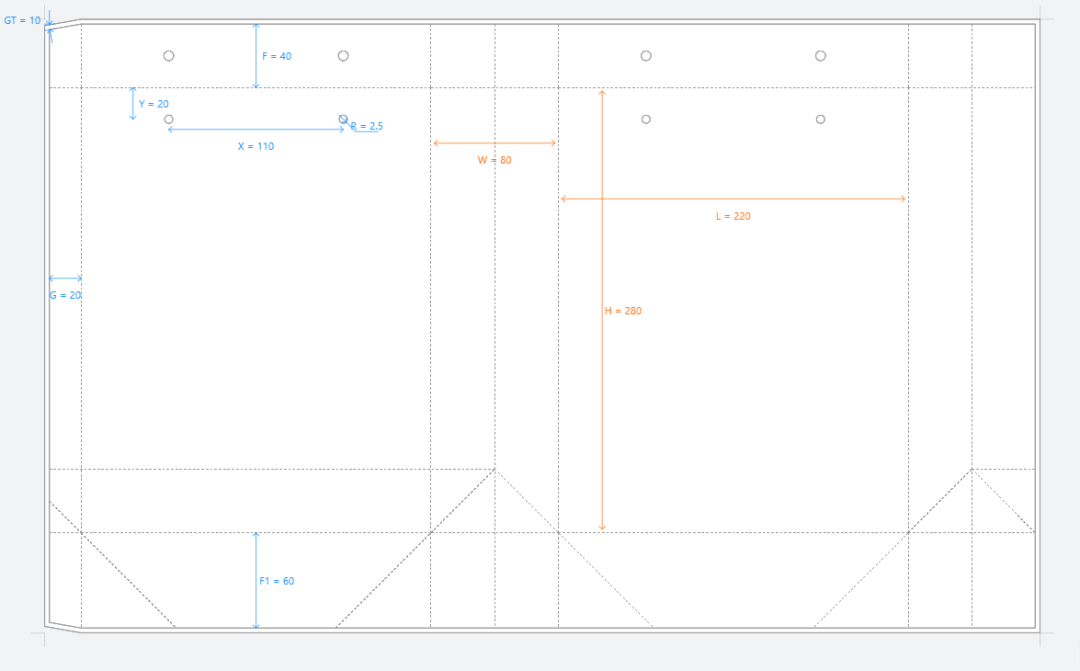Viewport: 1080px width, 671px height.
Task: Click the "G = 20" glue flap label
Action: coord(65,295)
